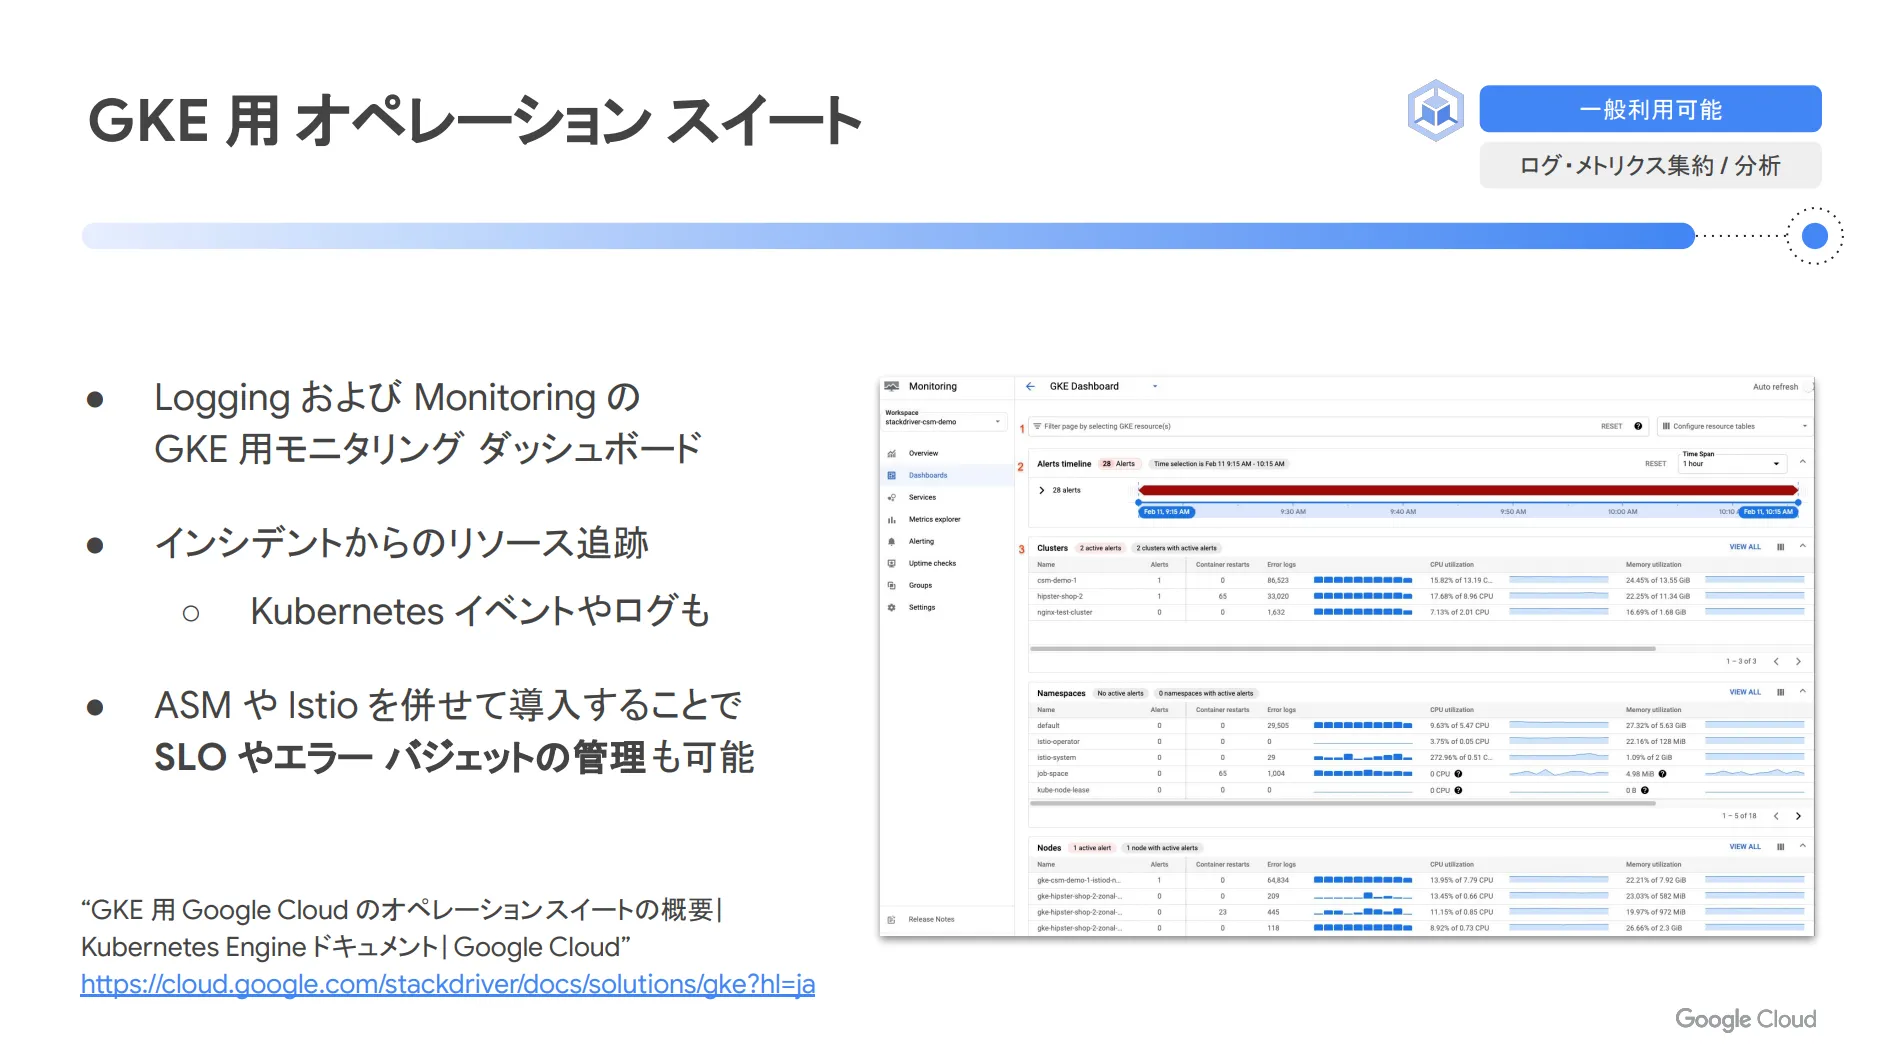Screen dimensions: 1902x1058
Task: Click RESET in the Alerts timeline header
Action: 1655,464
